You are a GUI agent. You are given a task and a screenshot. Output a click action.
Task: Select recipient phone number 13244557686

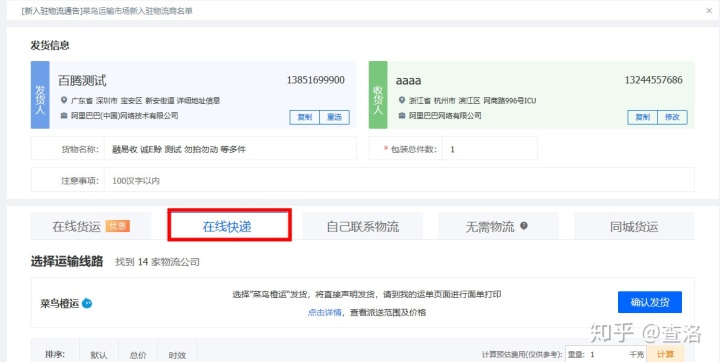click(x=653, y=80)
